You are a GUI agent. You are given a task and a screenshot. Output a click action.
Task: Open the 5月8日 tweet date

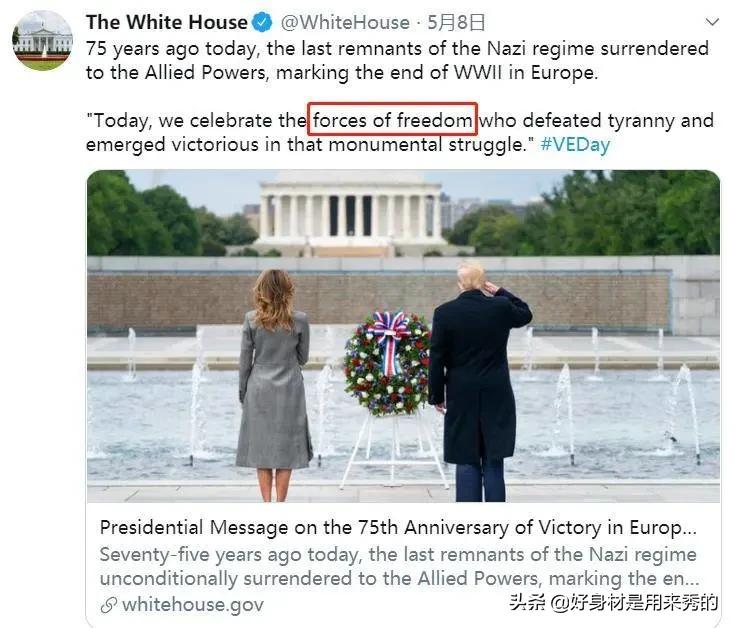(456, 22)
